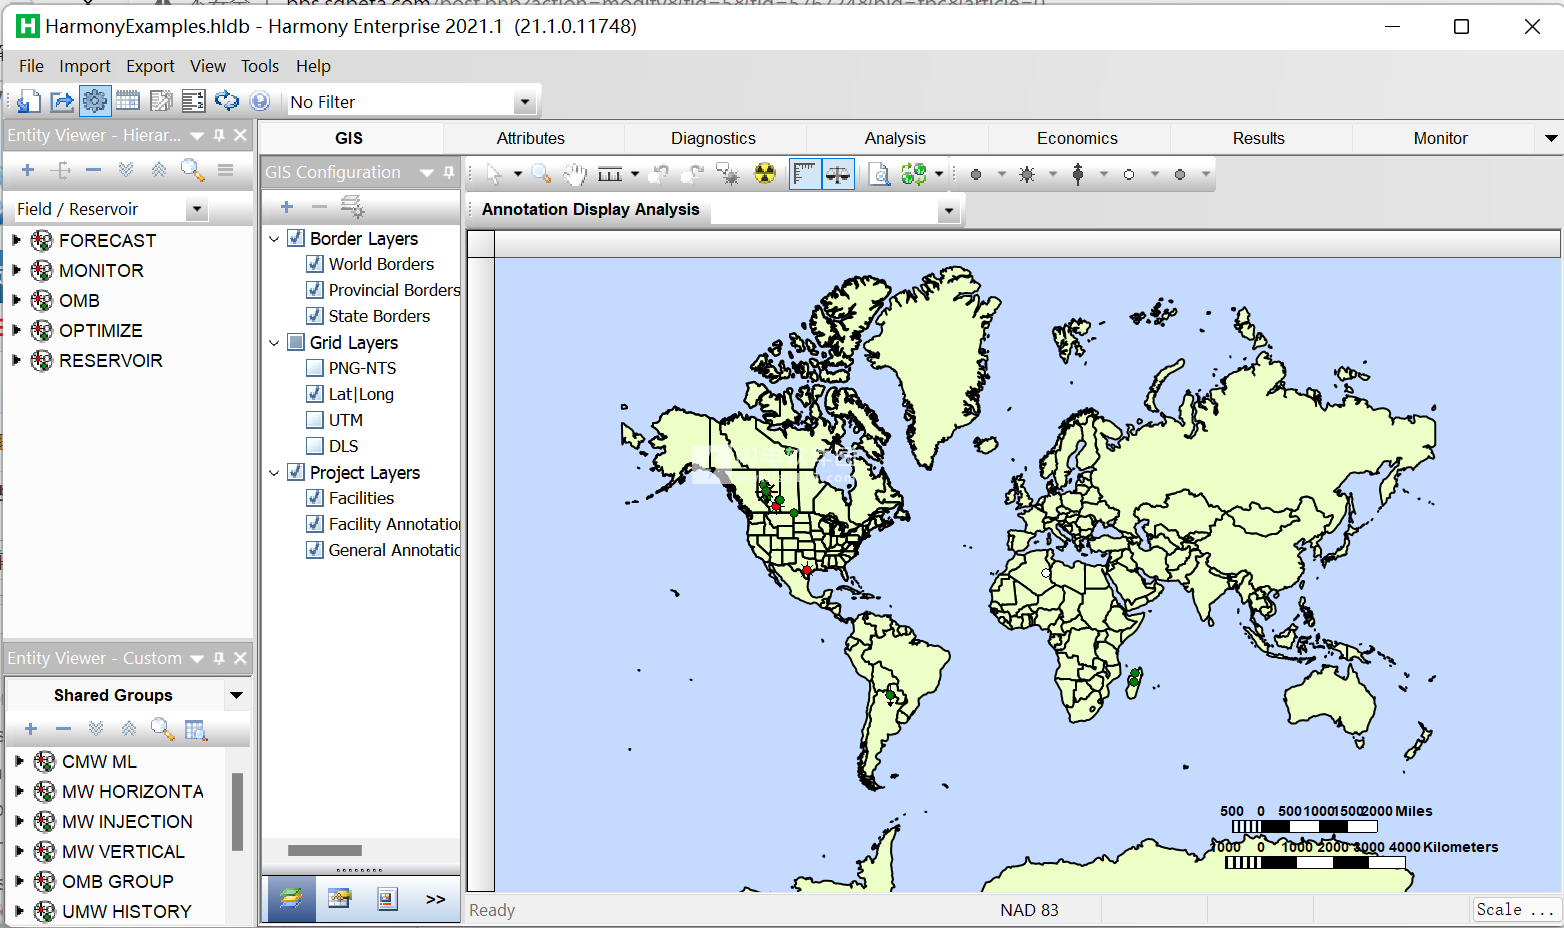The height and width of the screenshot is (928, 1564).
Task: Open the File menu
Action: pyautogui.click(x=31, y=66)
